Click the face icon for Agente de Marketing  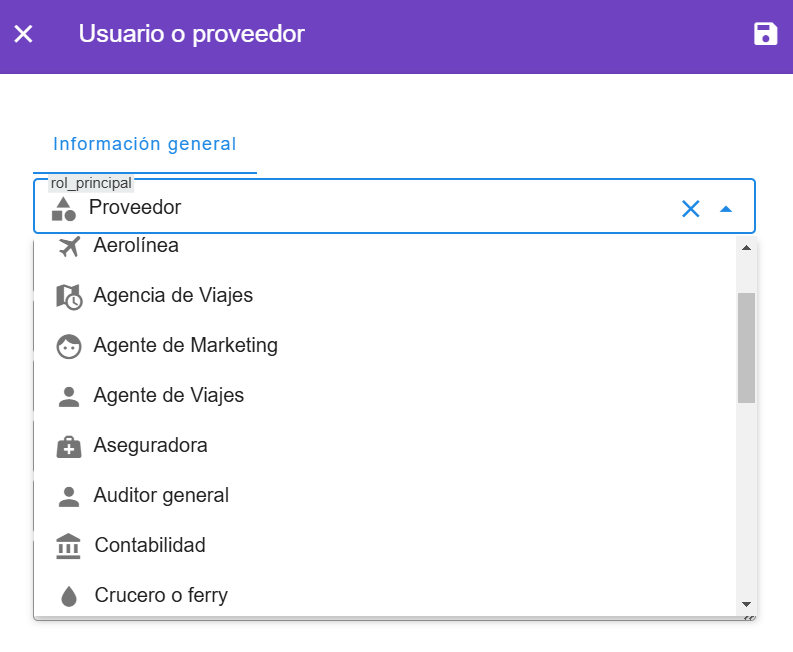tap(69, 346)
